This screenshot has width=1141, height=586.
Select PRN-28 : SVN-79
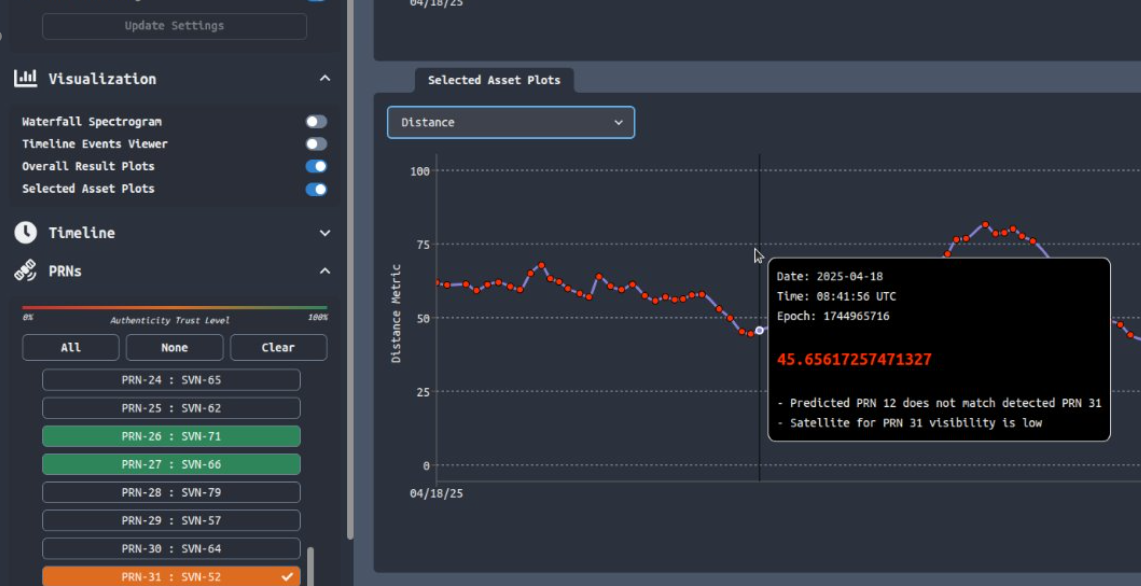(171, 493)
